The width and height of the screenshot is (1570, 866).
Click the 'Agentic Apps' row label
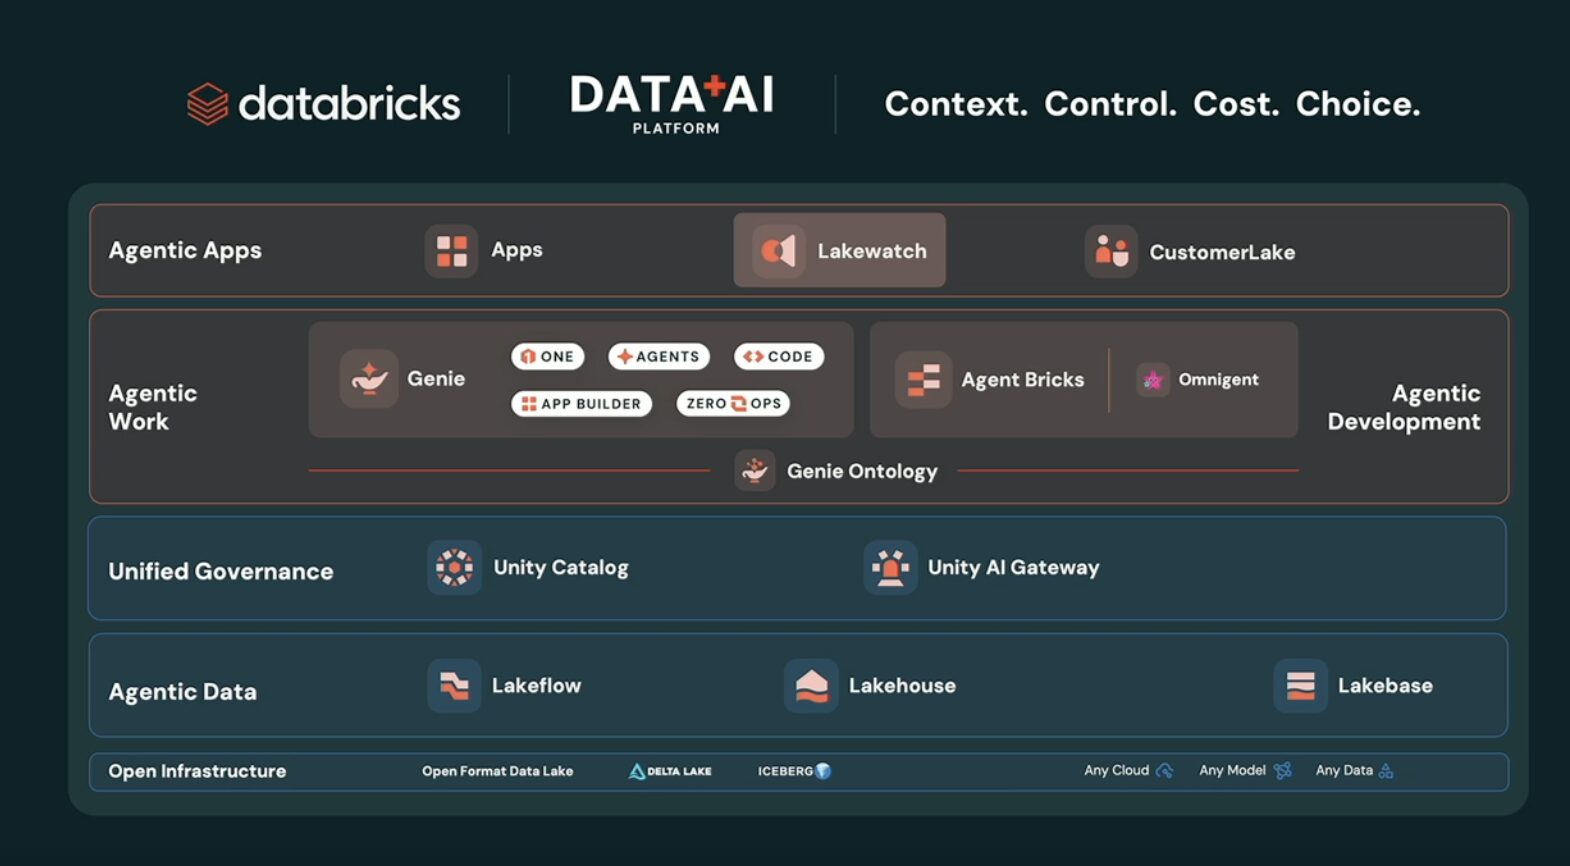pos(185,250)
